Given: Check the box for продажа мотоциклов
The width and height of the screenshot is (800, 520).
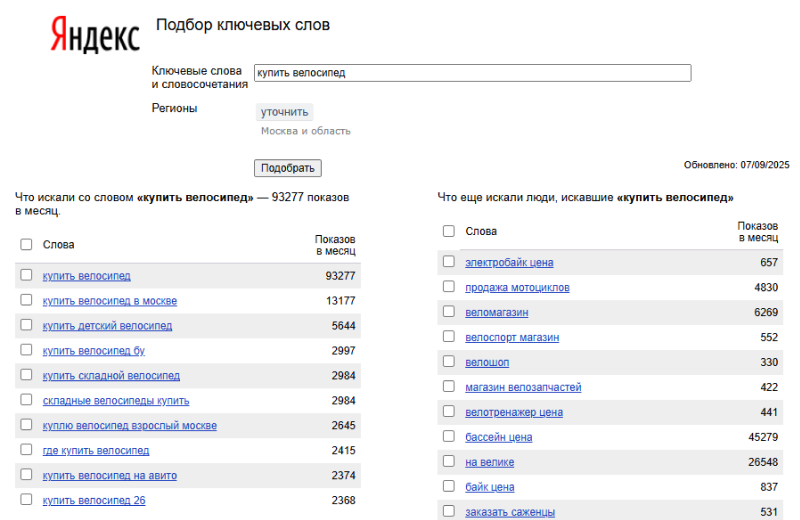Looking at the screenshot, I should pos(448,286).
